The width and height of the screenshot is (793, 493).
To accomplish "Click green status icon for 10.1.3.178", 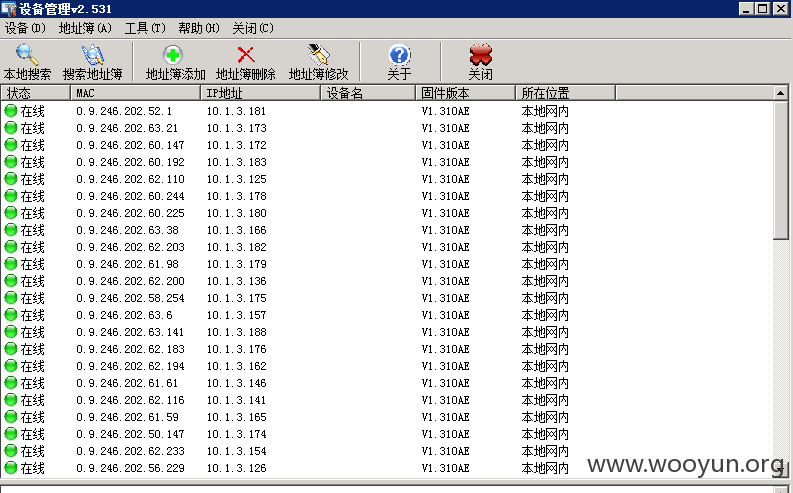I will 11,196.
